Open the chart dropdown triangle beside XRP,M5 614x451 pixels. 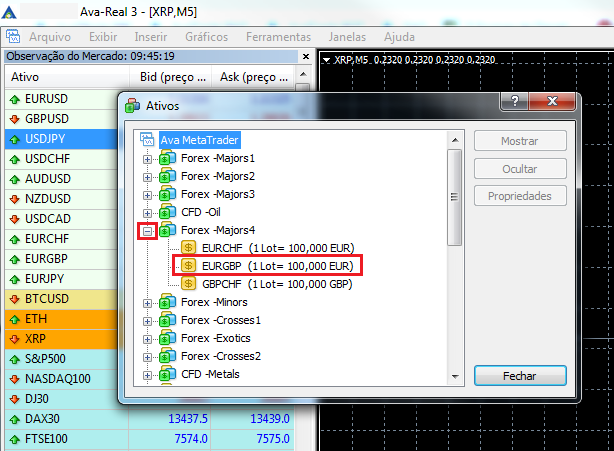click(326, 61)
